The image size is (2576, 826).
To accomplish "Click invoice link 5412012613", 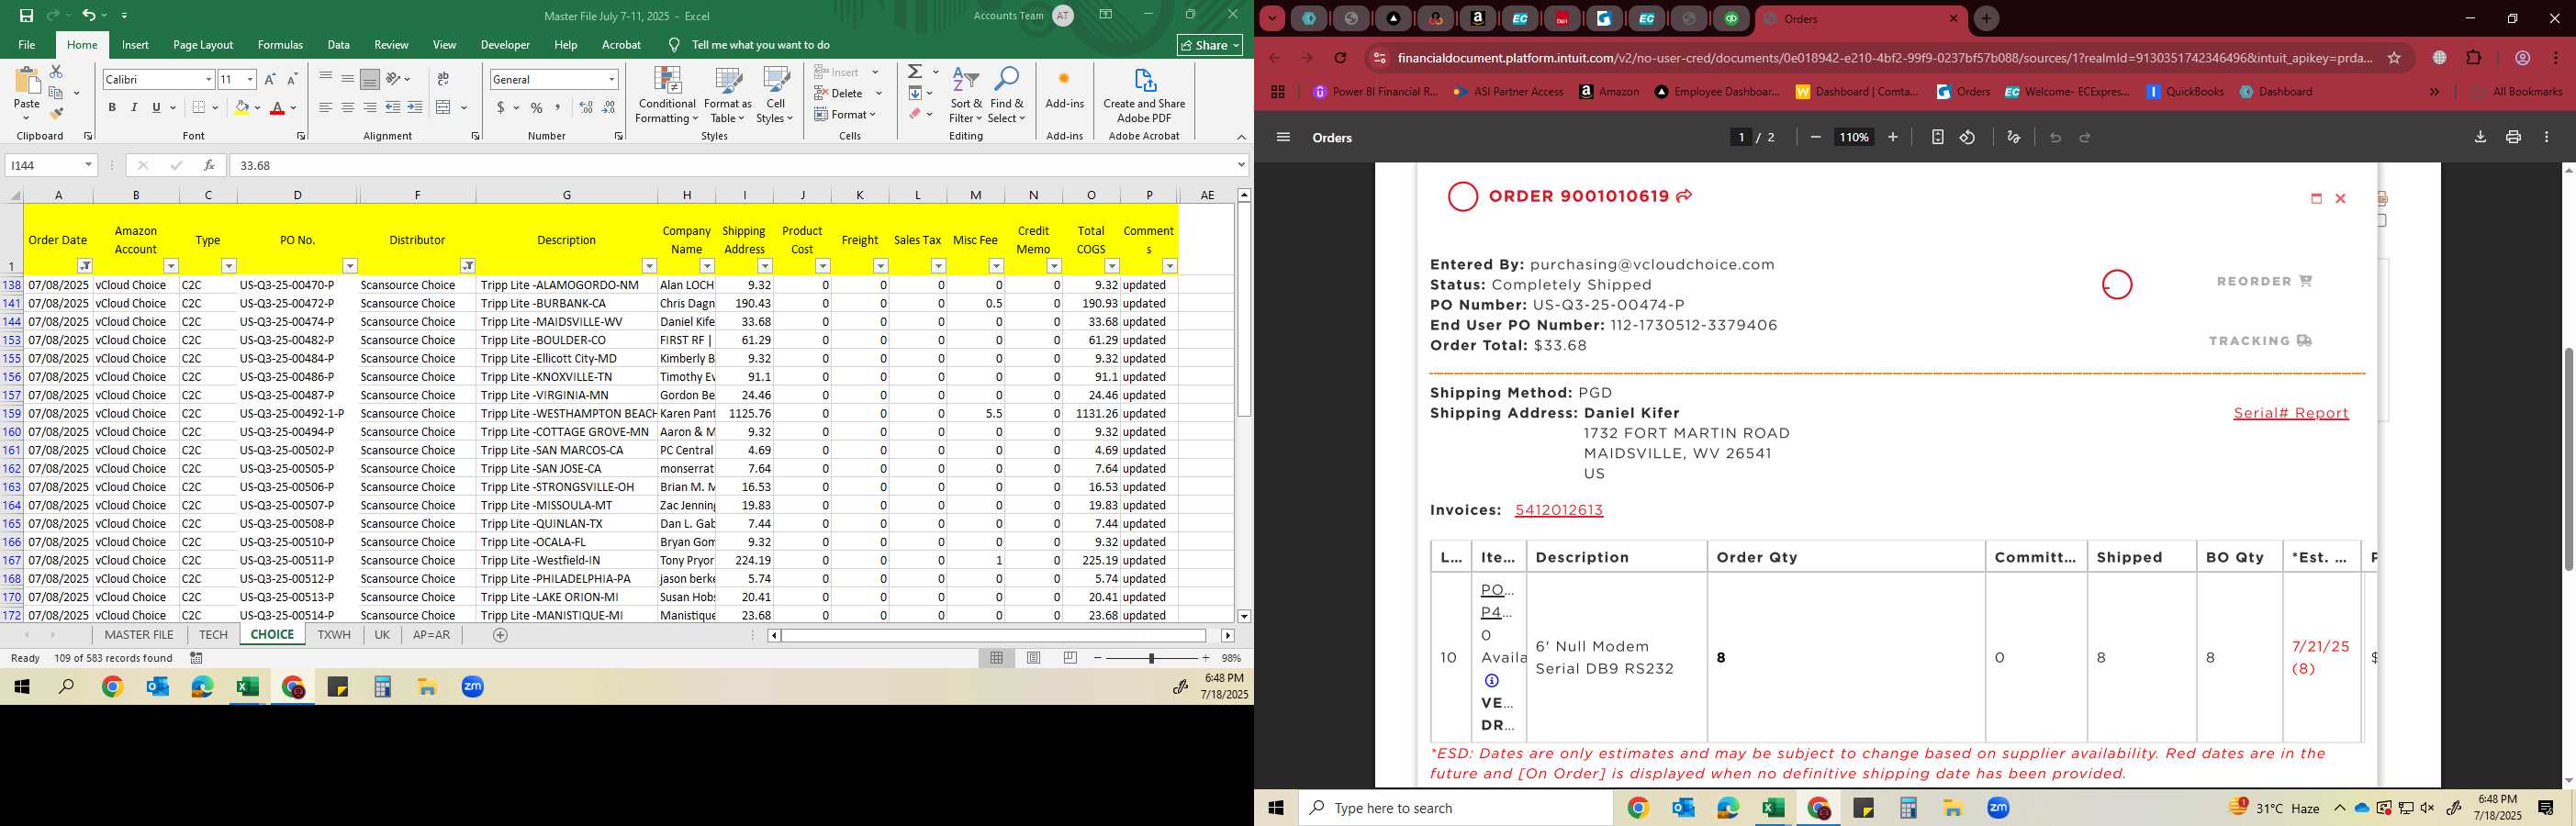I will (x=1558, y=510).
